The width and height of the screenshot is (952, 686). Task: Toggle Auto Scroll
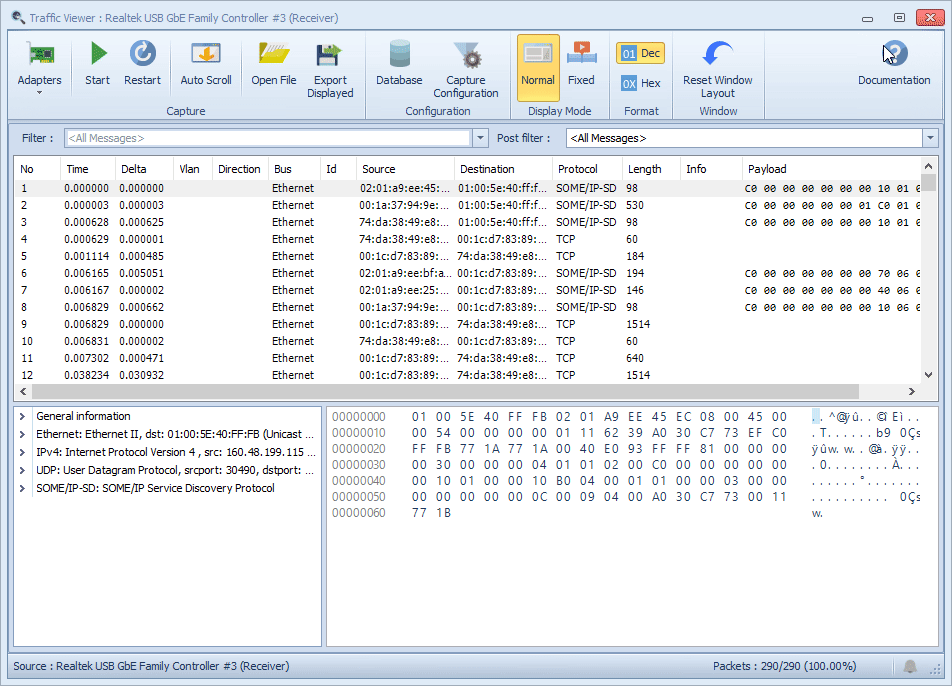tap(206, 64)
